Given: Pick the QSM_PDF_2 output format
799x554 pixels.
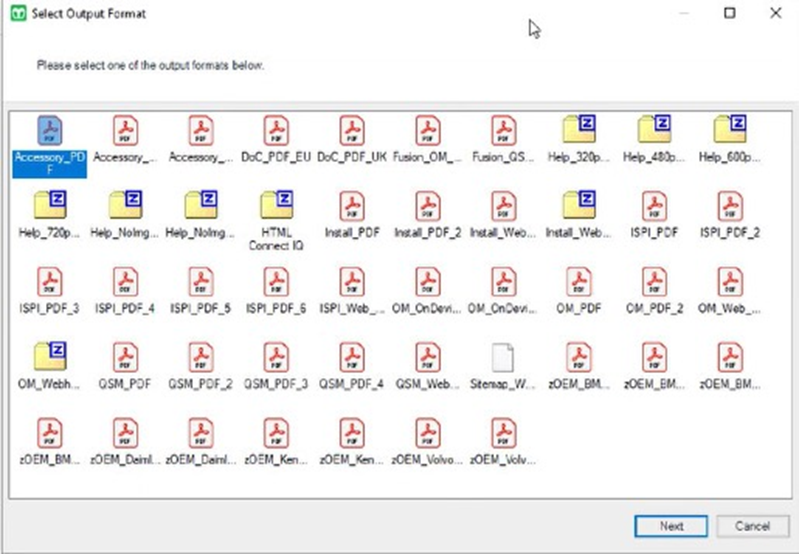Looking at the screenshot, I should pyautogui.click(x=201, y=365).
